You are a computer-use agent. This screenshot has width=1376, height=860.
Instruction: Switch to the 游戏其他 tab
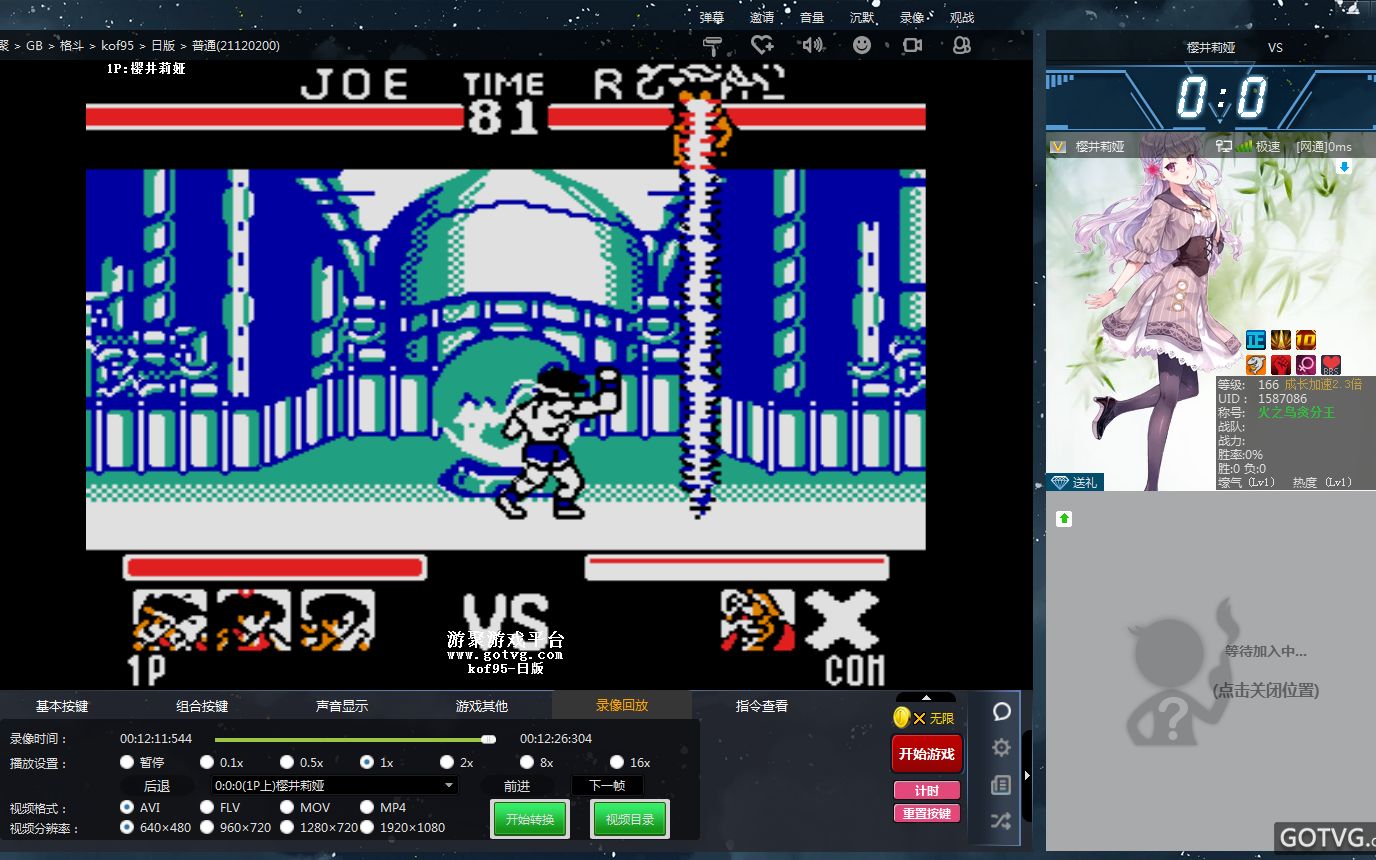pos(482,706)
